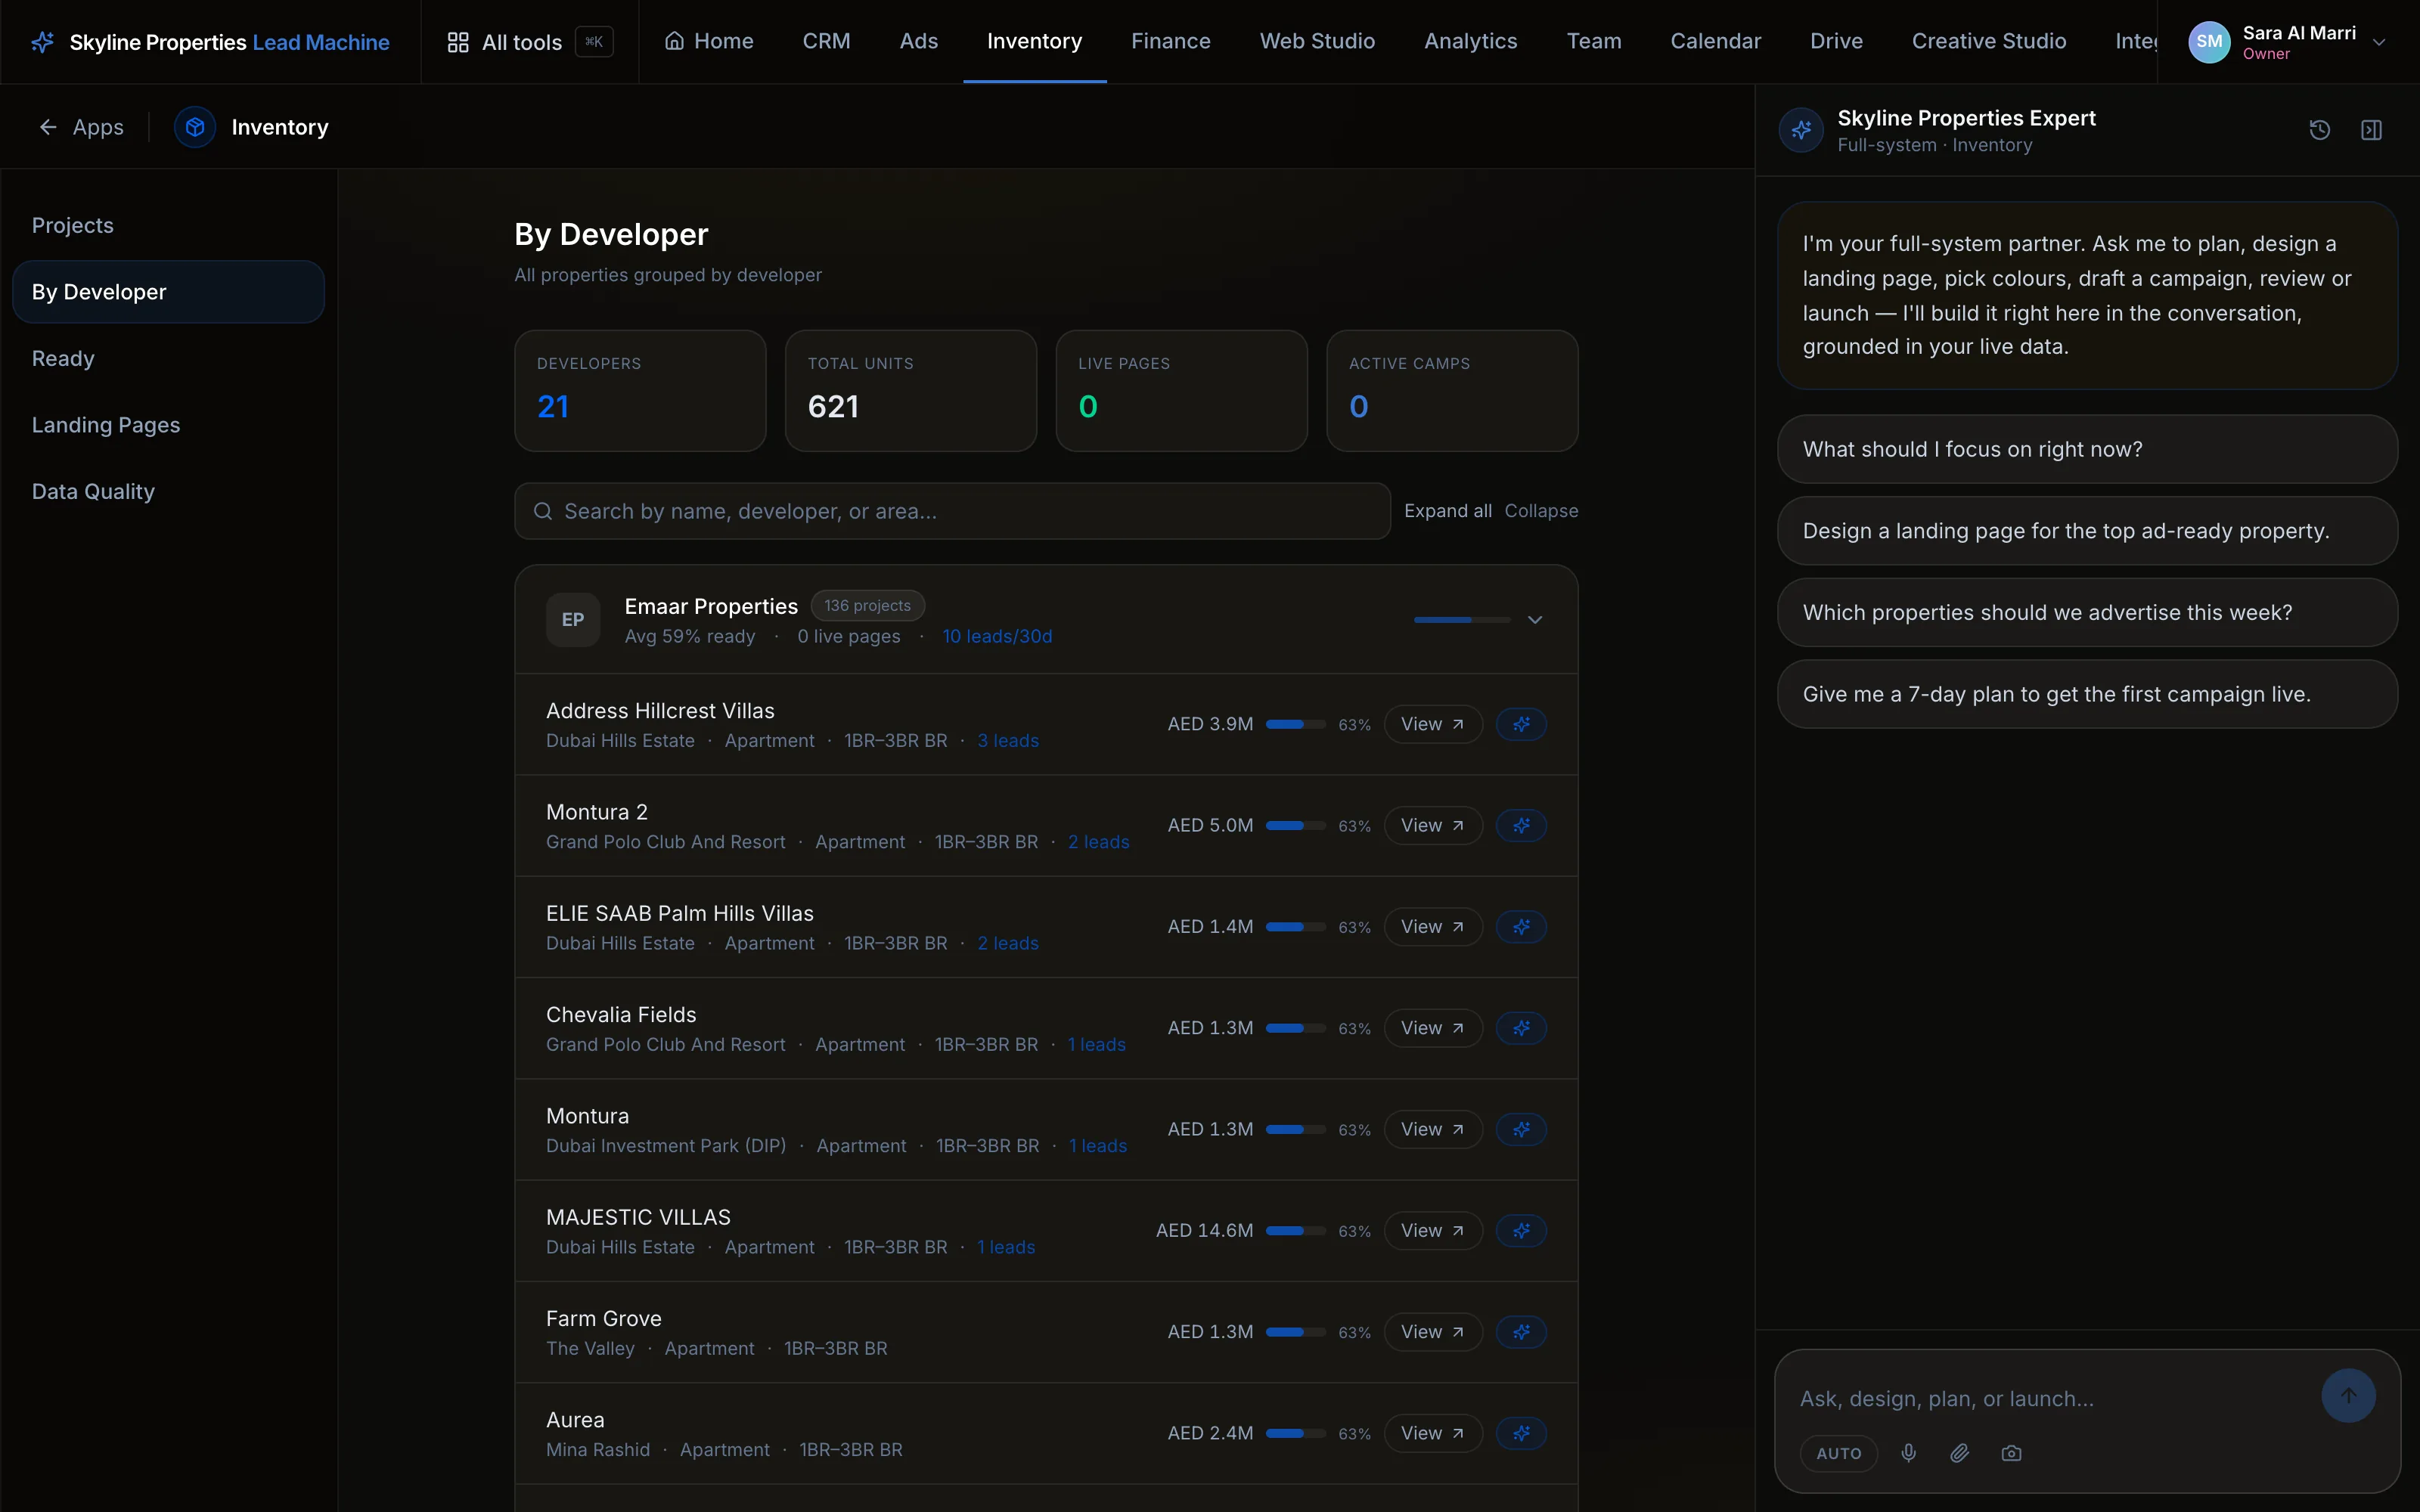This screenshot has height=1512, width=2420.
Task: Click the AI sparkle icon for Aurea
Action: [1521, 1433]
